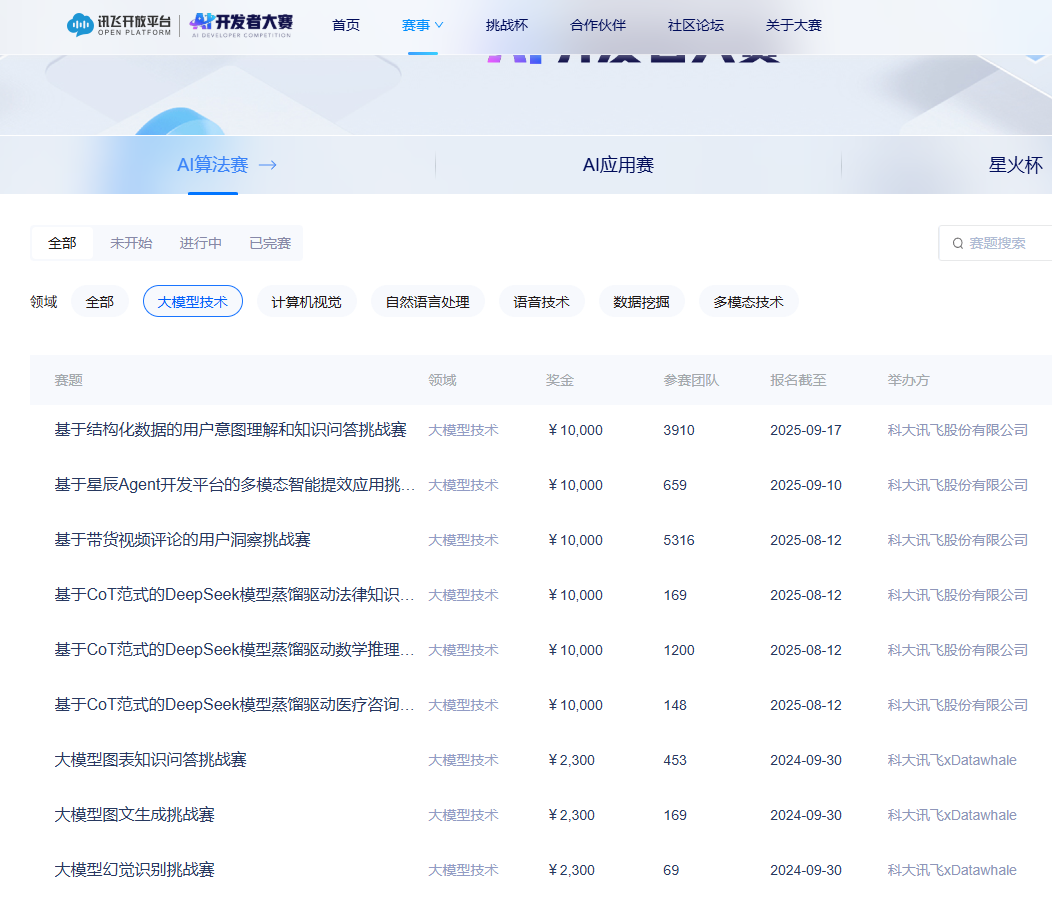
Task: Click team count 453
Action: (675, 760)
